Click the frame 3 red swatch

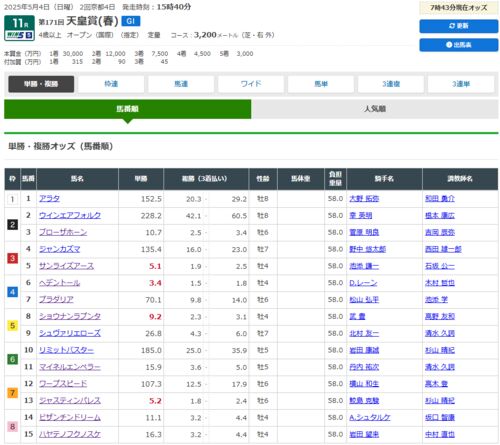[x=12, y=258]
